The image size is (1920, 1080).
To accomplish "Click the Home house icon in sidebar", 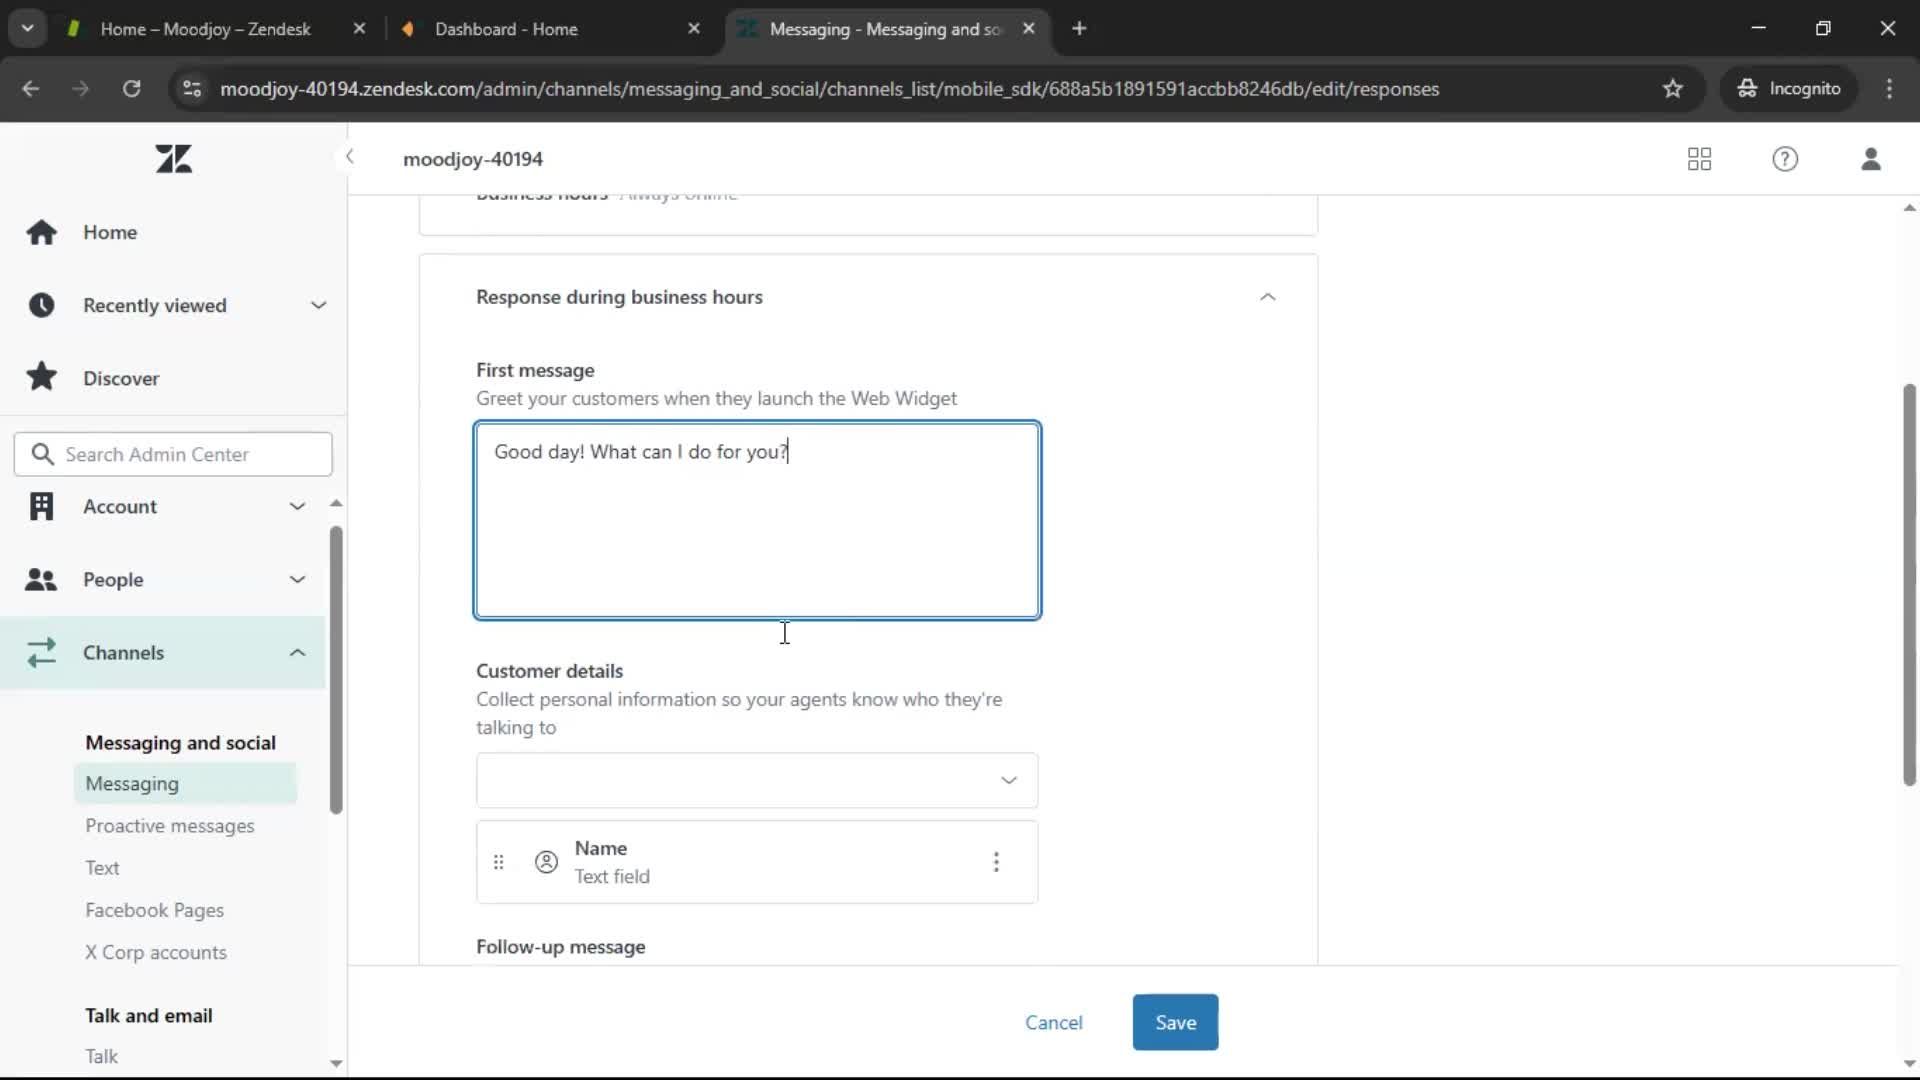I will (41, 232).
